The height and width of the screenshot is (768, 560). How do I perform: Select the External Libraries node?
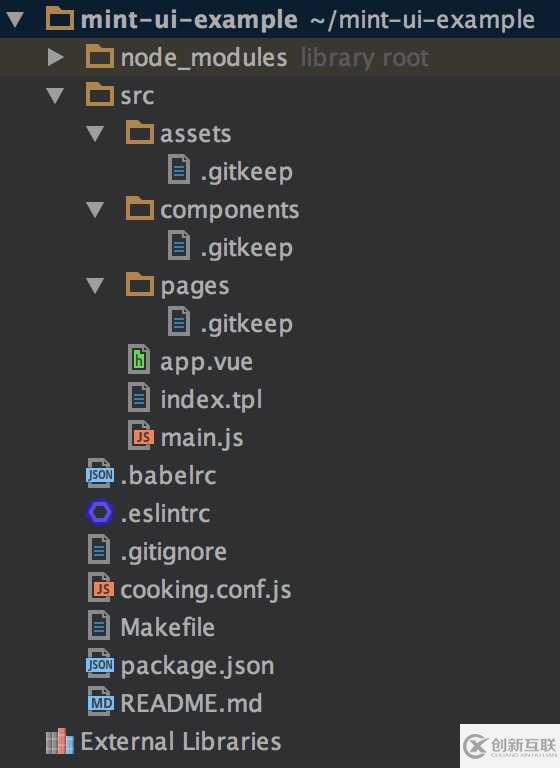click(181, 741)
